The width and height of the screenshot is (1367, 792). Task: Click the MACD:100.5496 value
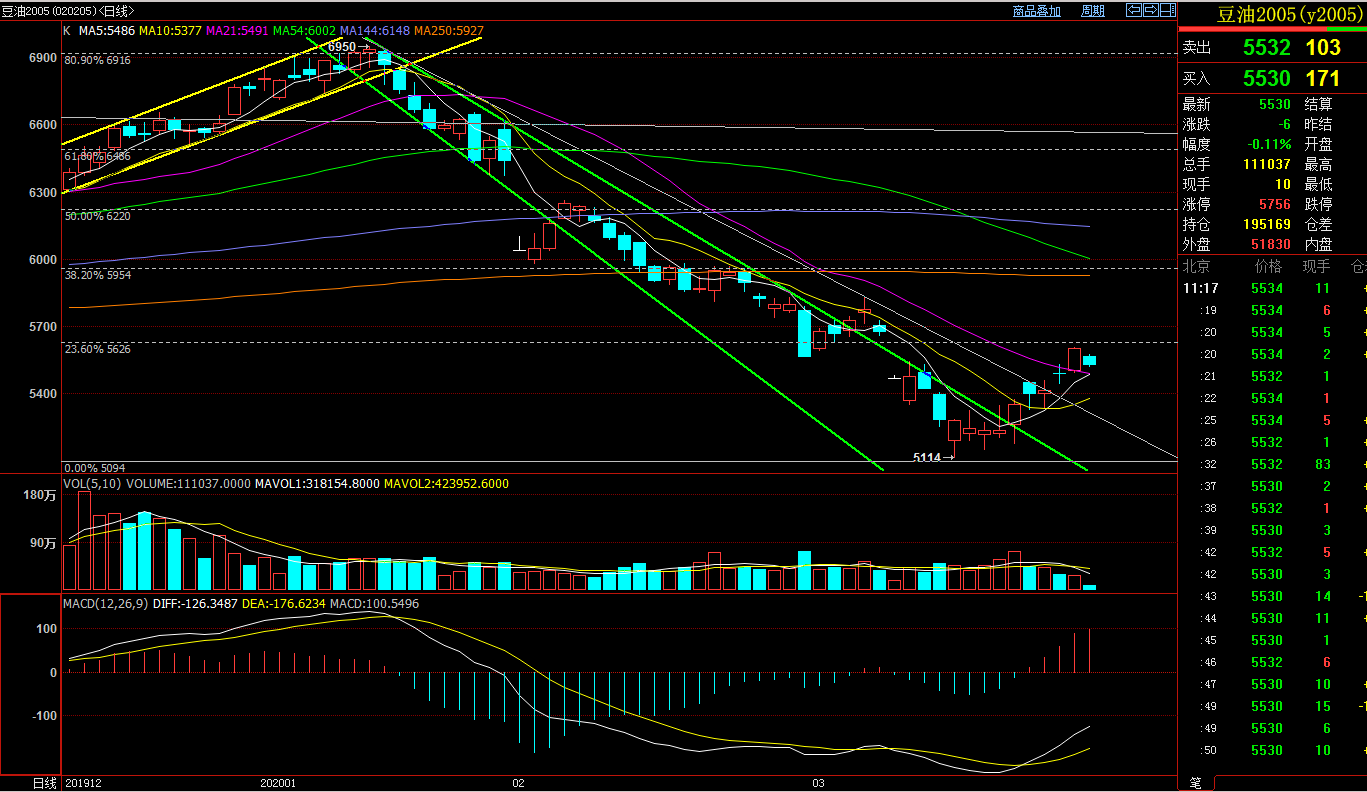374,604
